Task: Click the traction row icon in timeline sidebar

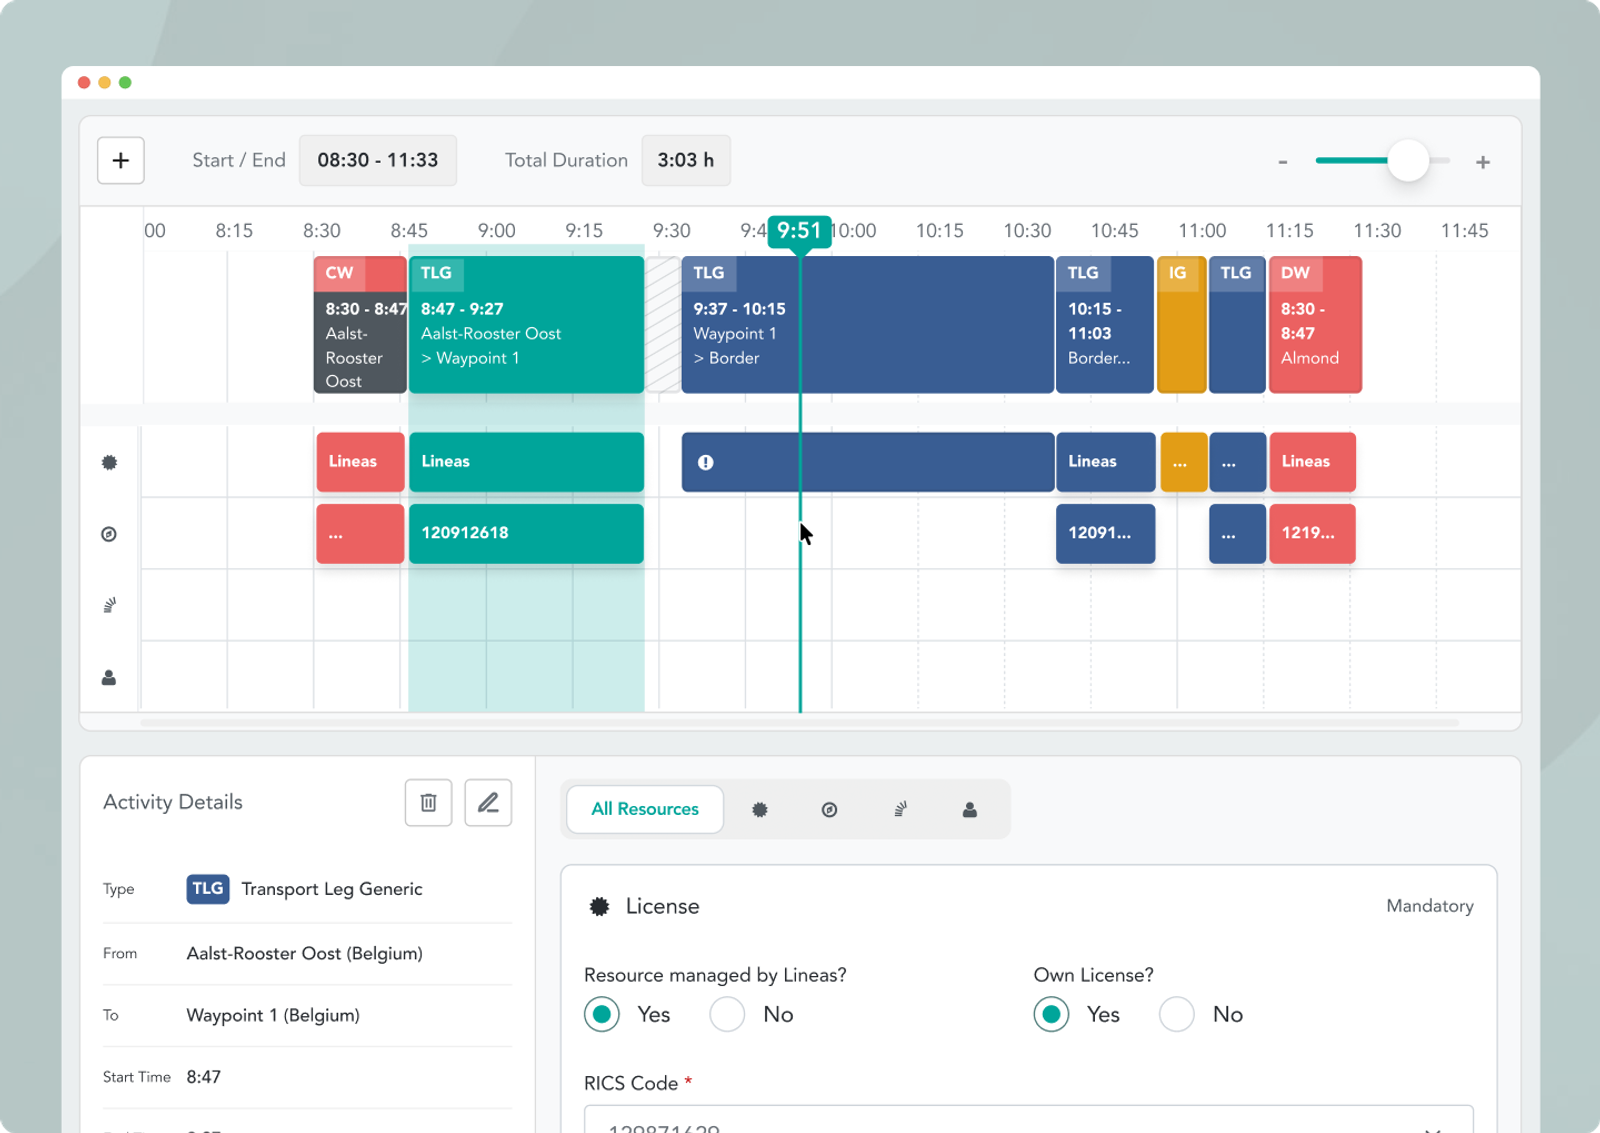Action: [x=110, y=605]
